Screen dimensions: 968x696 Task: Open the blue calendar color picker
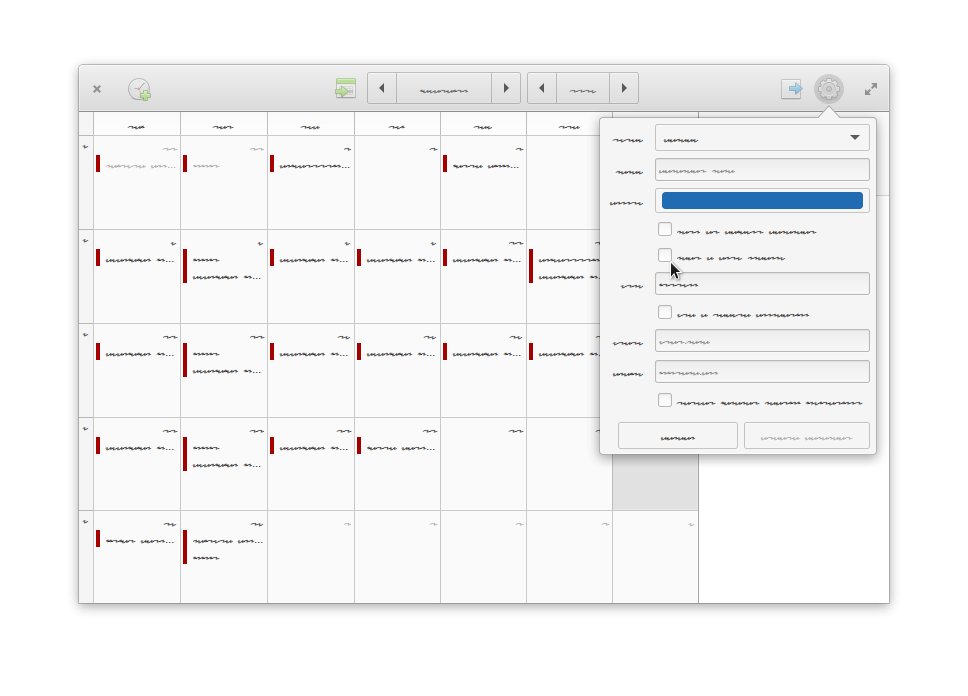click(x=762, y=201)
